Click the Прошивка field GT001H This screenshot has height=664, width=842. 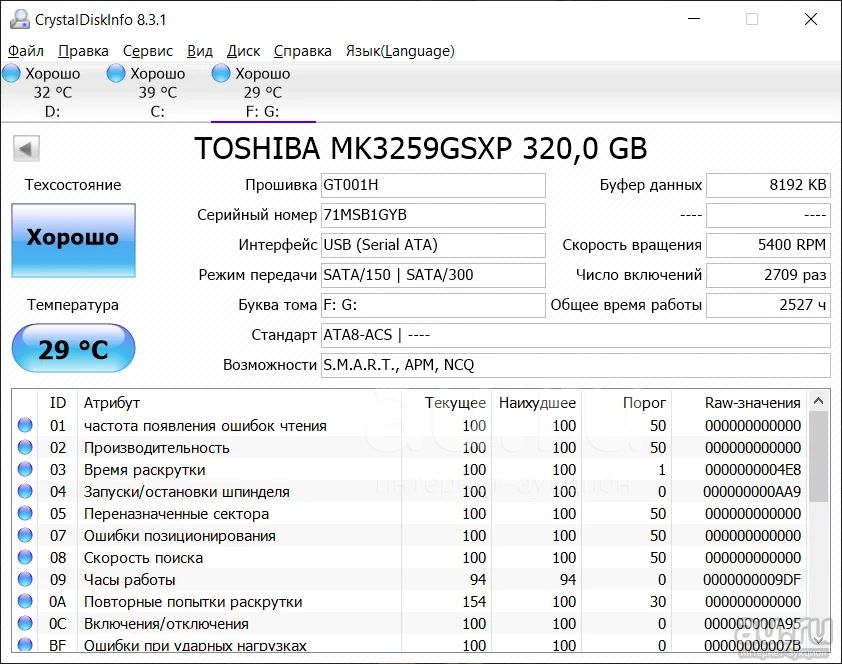tap(433, 185)
